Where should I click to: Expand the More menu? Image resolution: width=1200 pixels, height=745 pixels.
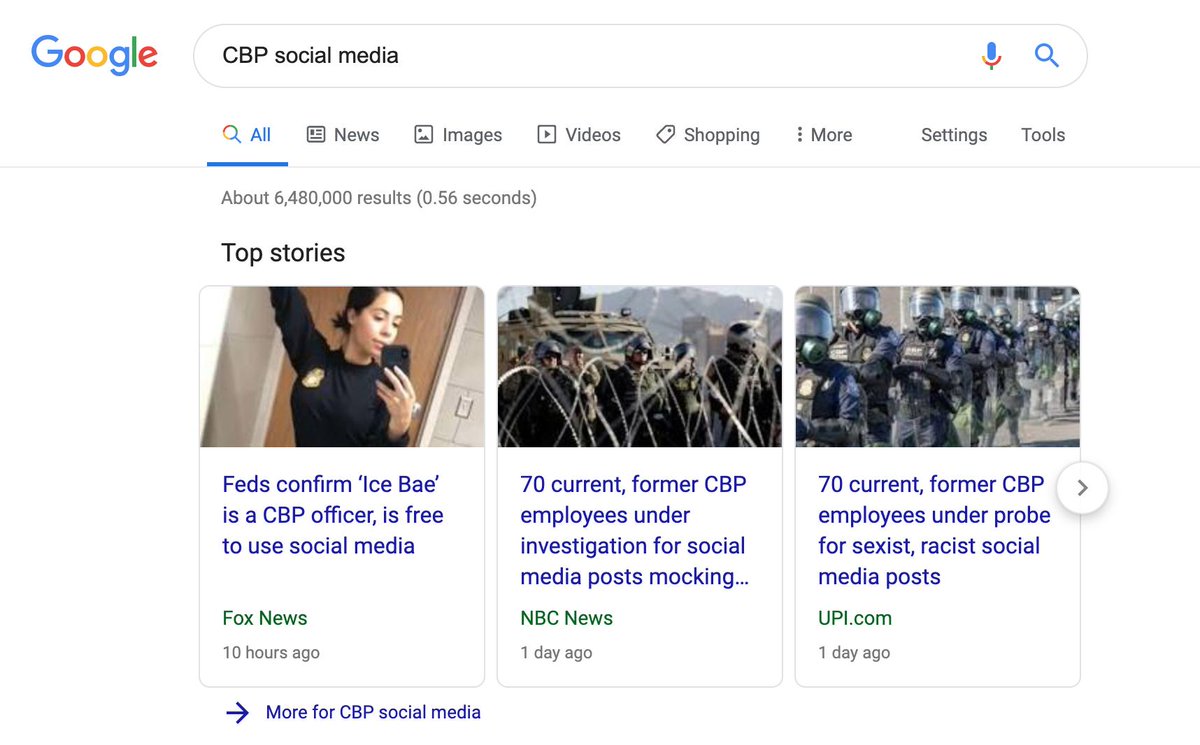pos(824,135)
